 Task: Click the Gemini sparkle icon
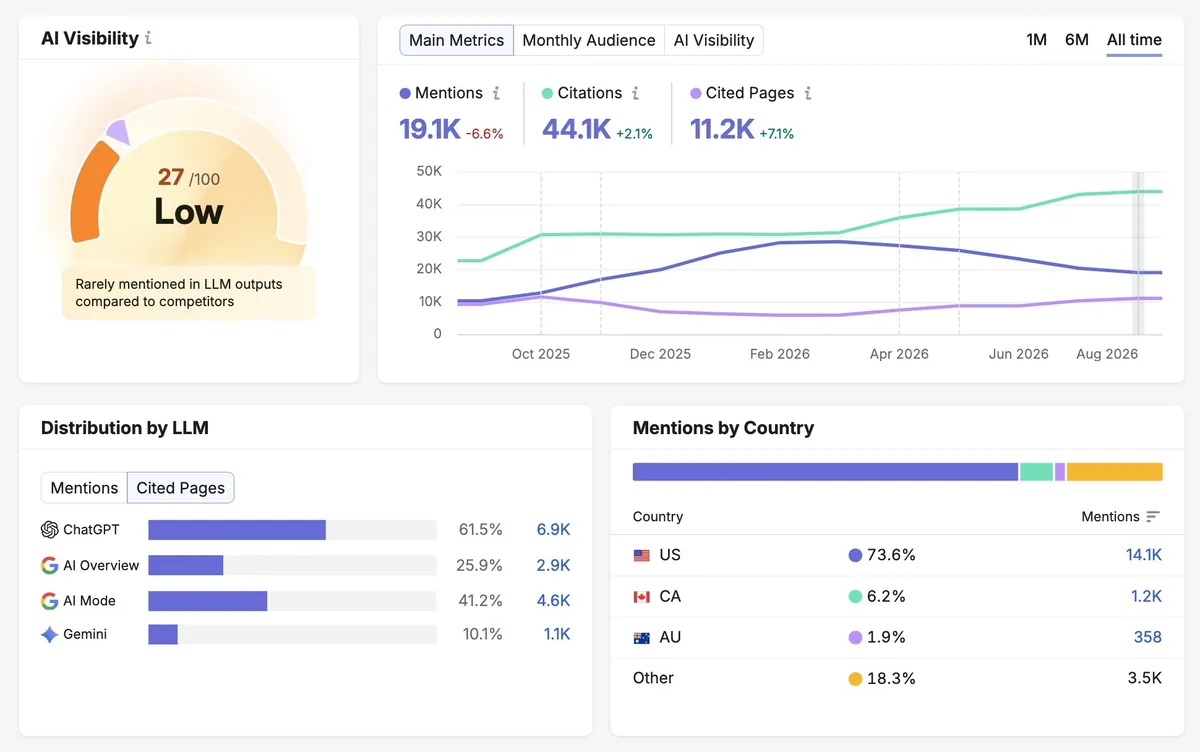(49, 634)
